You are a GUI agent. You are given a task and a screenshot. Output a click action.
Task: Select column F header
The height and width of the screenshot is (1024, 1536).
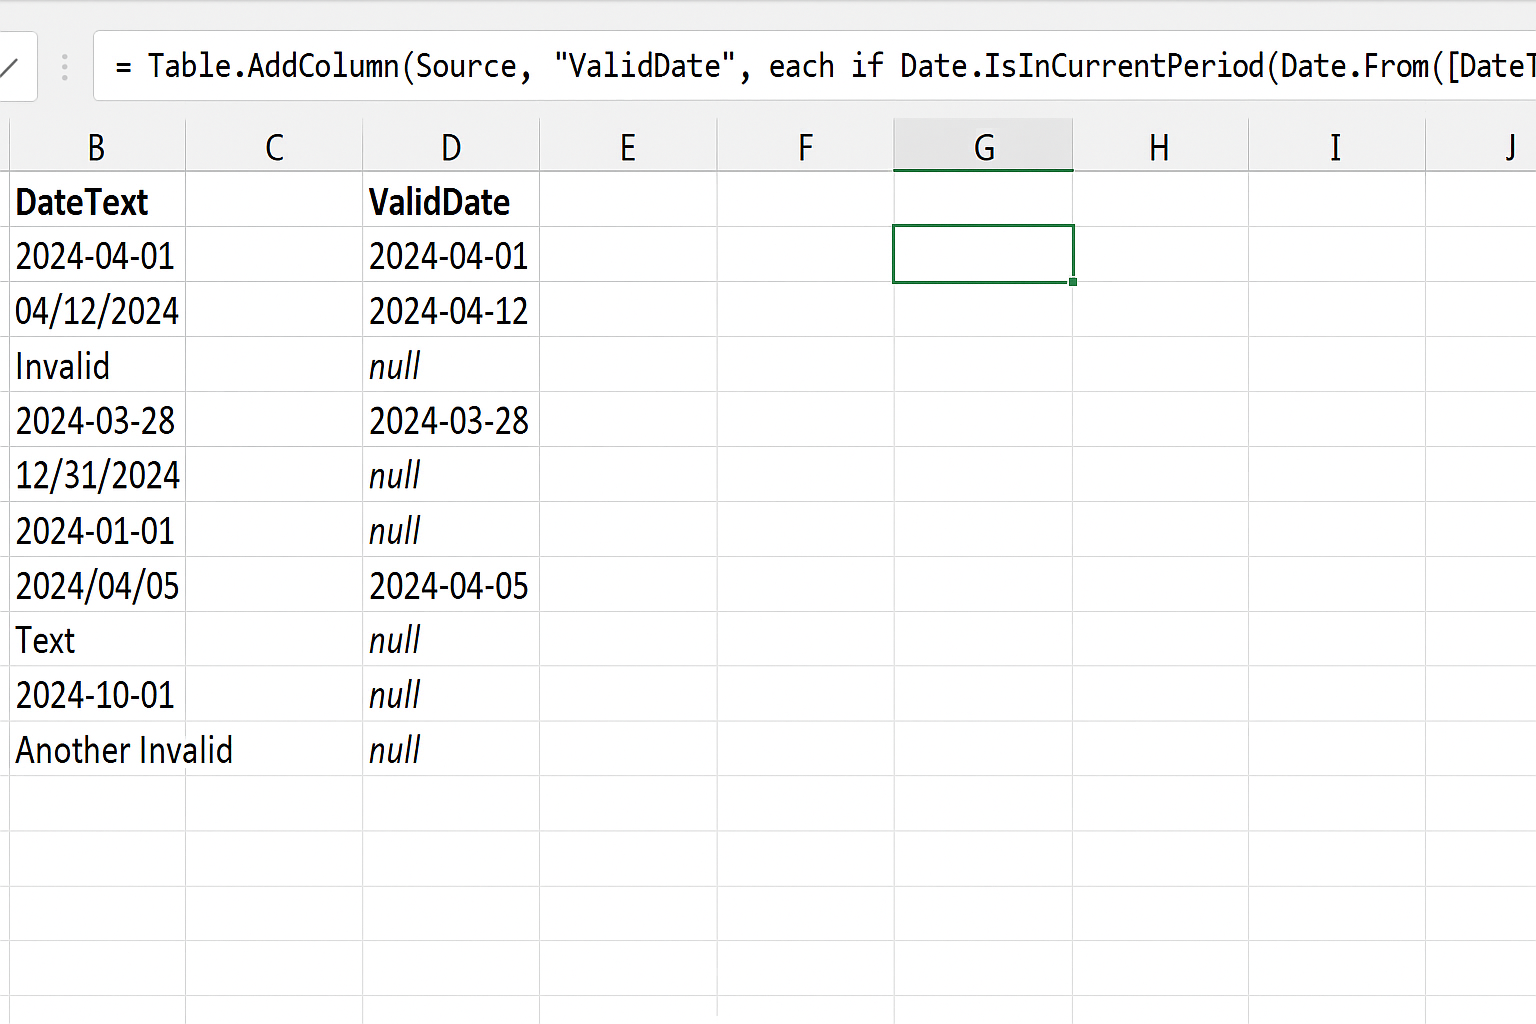click(805, 146)
